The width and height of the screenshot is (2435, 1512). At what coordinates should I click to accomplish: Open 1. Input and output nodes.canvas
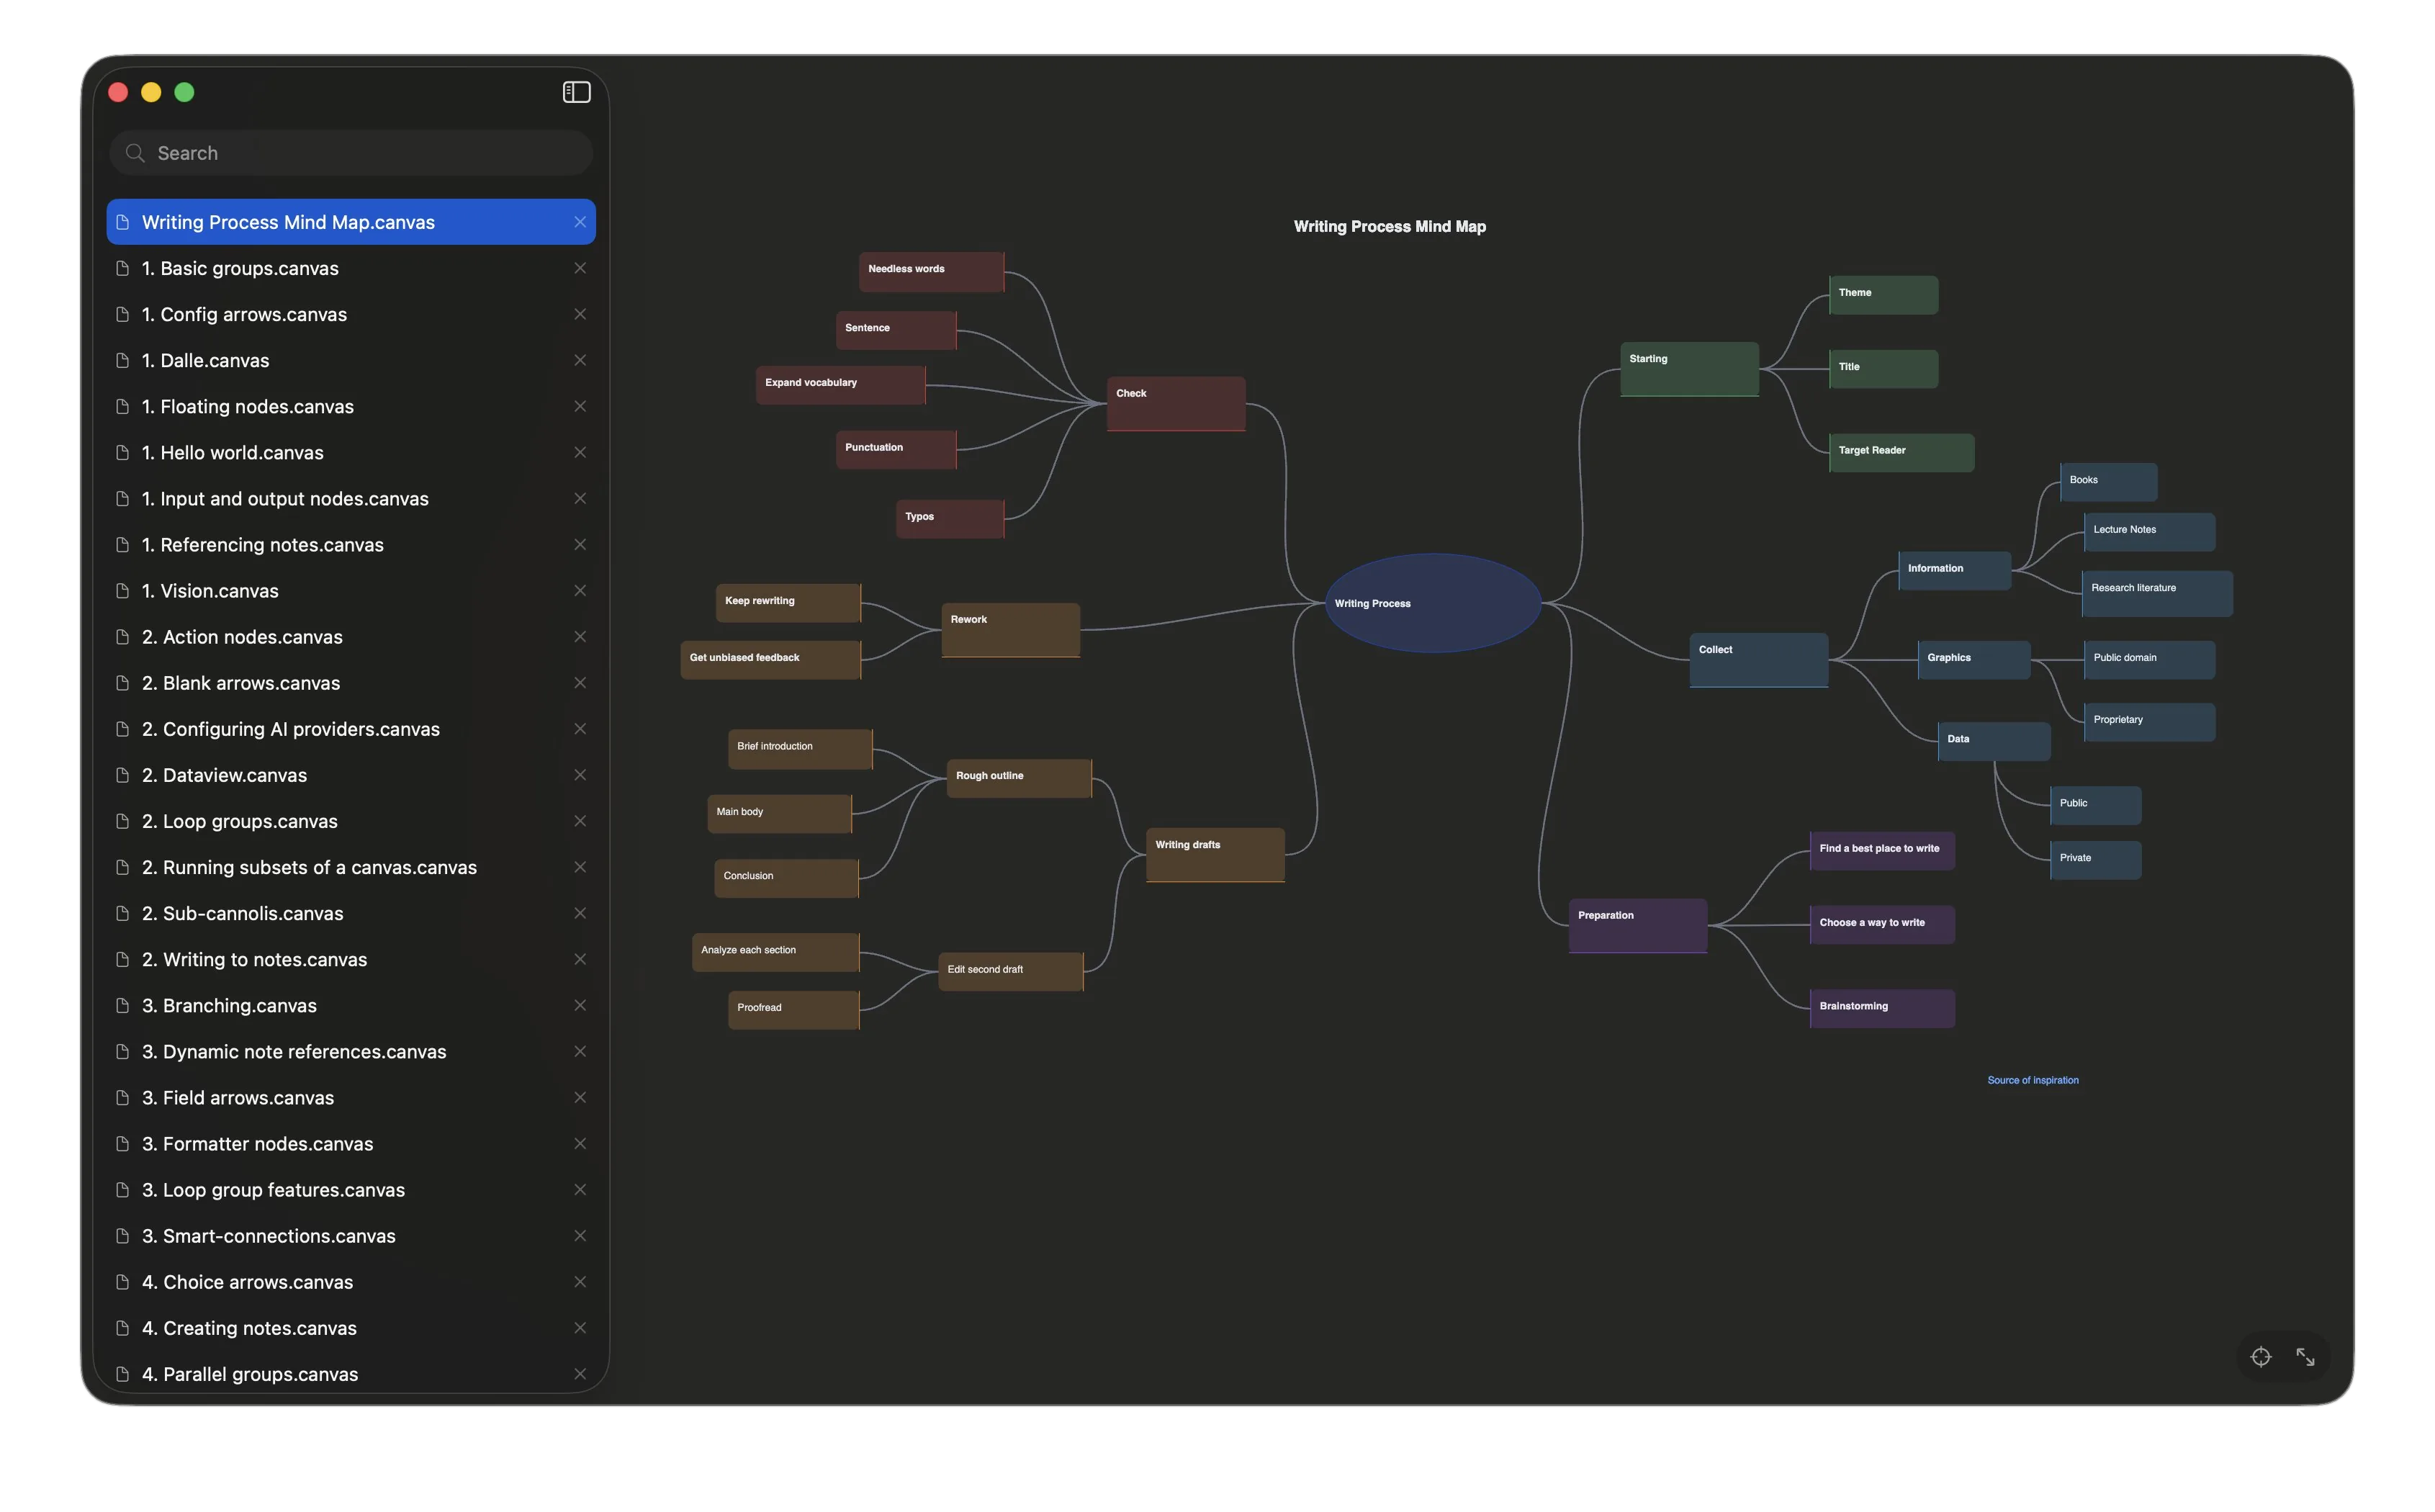click(351, 499)
